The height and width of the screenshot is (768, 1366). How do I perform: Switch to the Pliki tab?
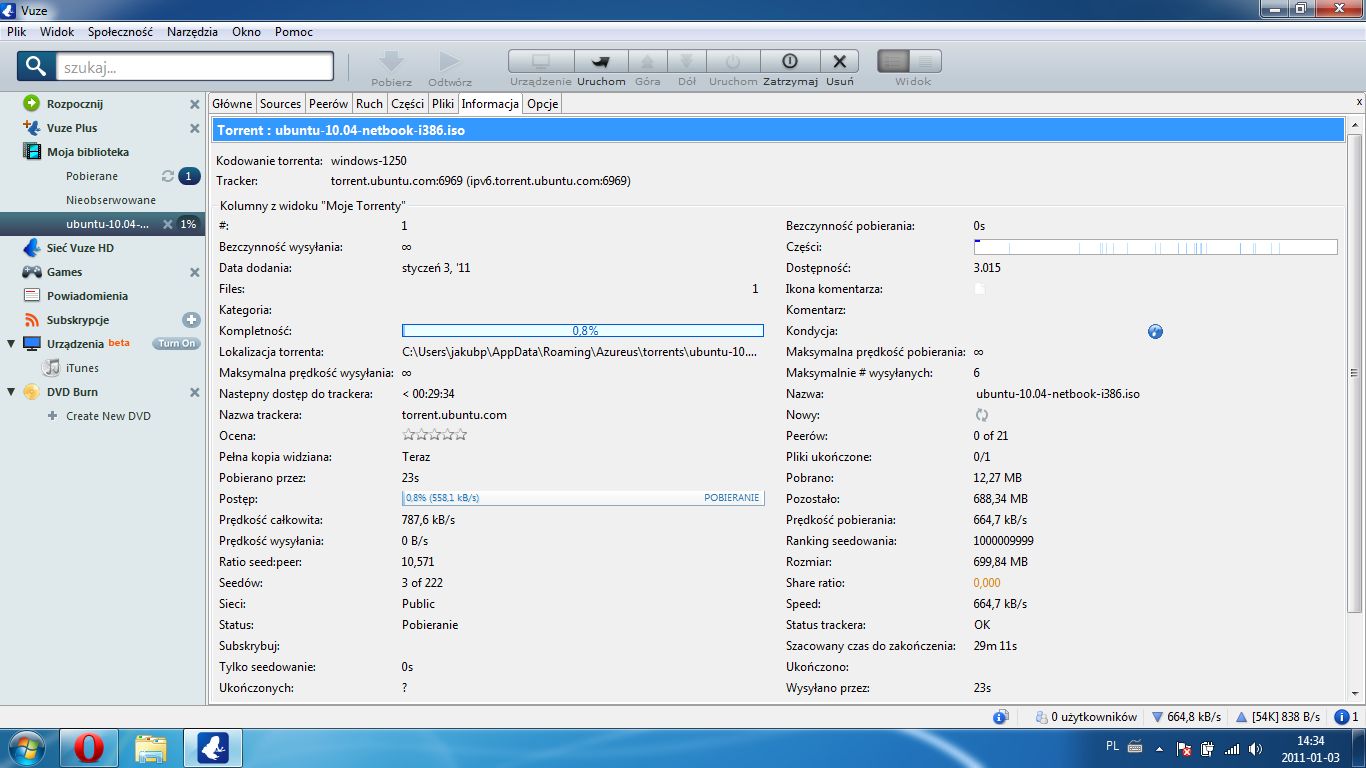click(x=443, y=104)
